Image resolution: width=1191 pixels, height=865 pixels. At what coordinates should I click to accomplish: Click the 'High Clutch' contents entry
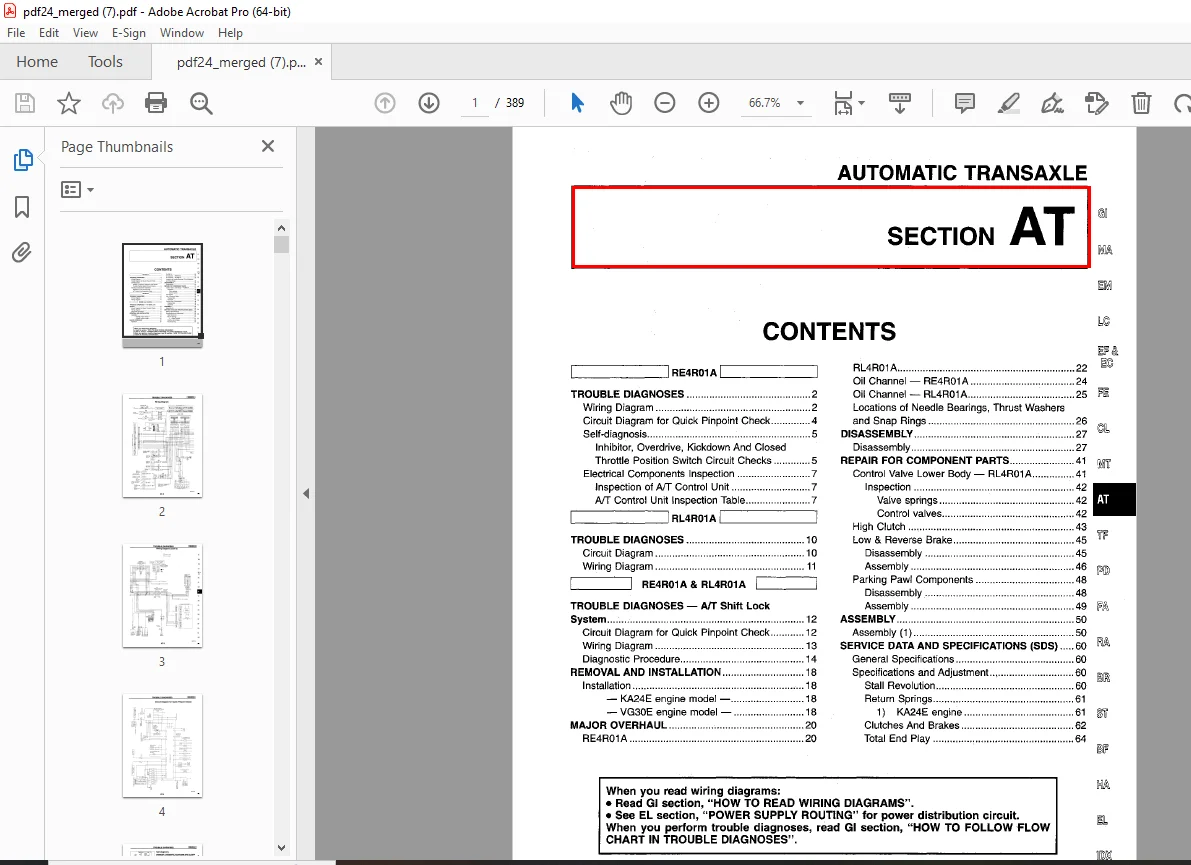tap(969, 526)
